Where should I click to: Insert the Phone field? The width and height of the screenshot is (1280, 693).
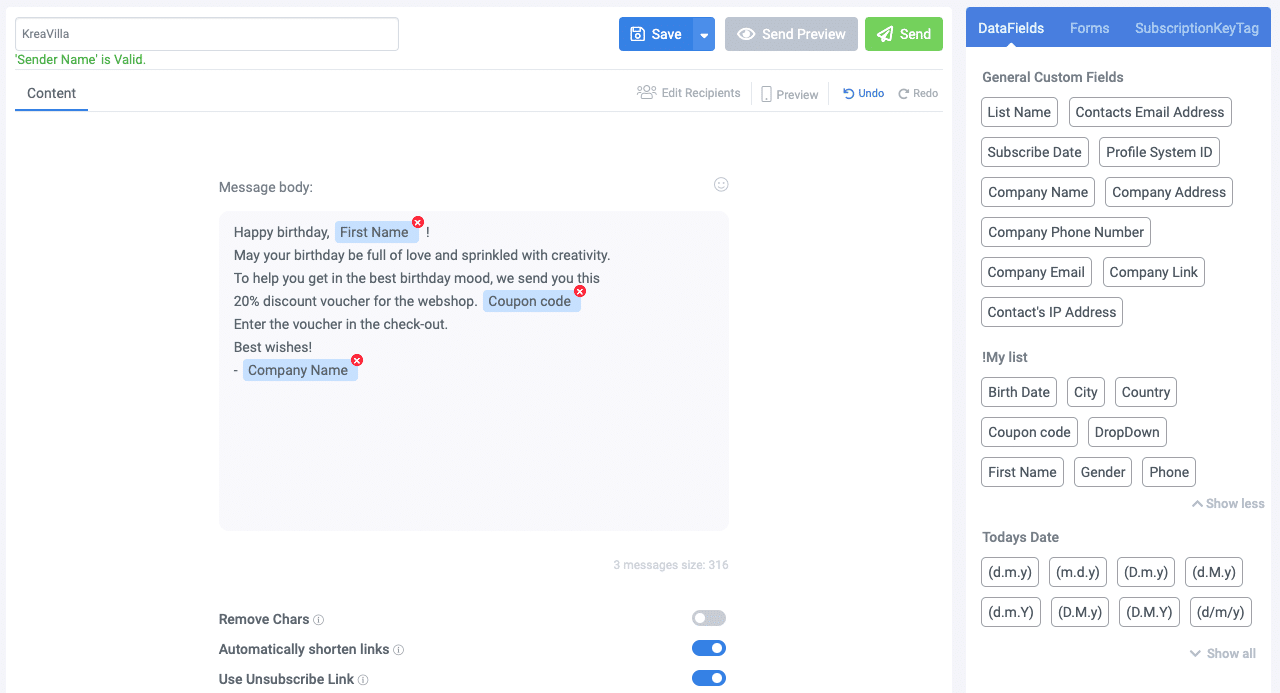(1169, 472)
